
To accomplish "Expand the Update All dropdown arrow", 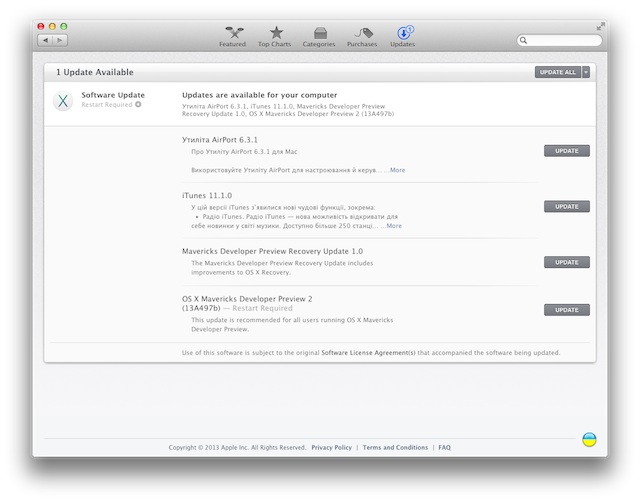I will tap(586, 72).
